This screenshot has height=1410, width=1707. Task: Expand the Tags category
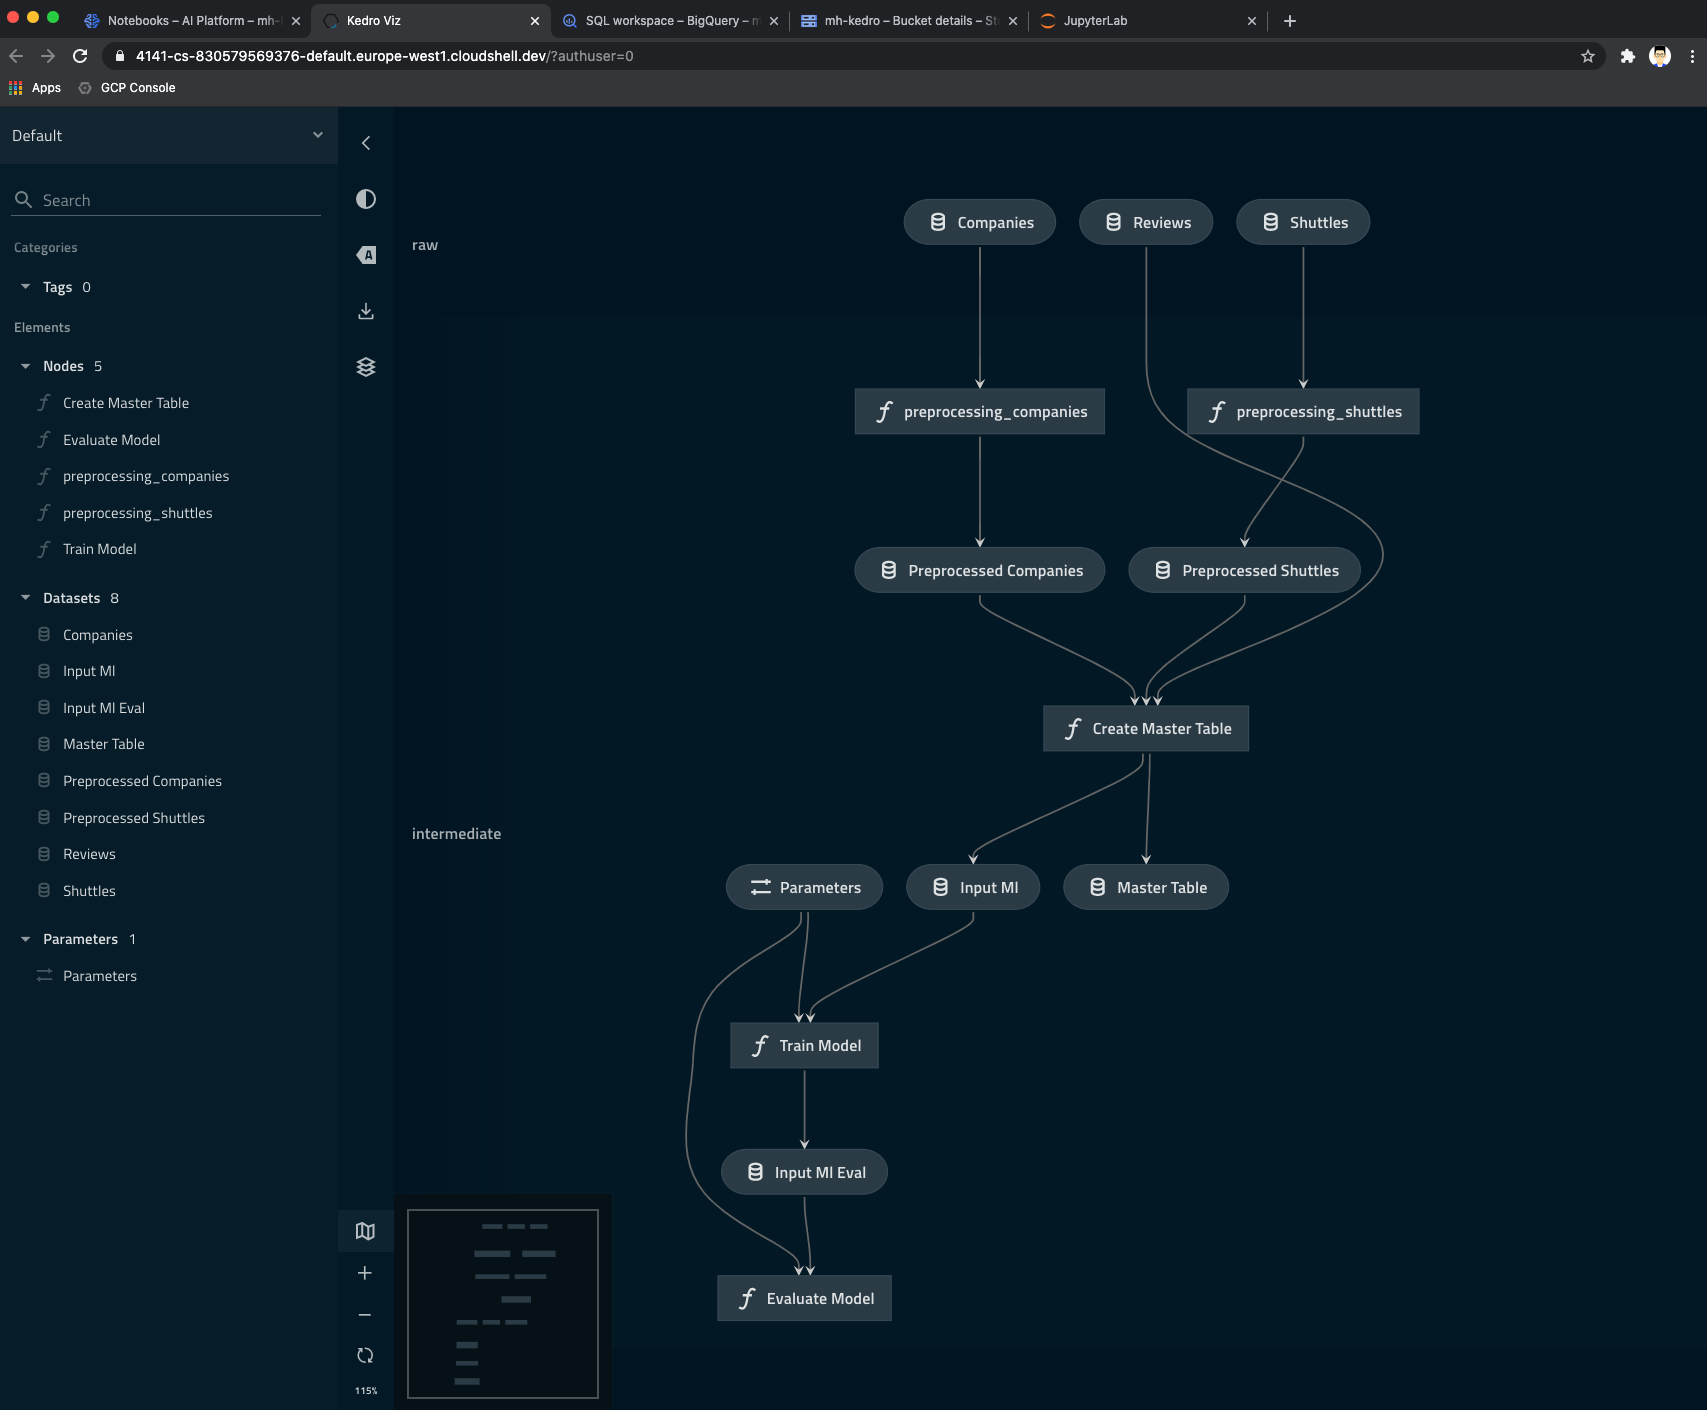(26, 287)
